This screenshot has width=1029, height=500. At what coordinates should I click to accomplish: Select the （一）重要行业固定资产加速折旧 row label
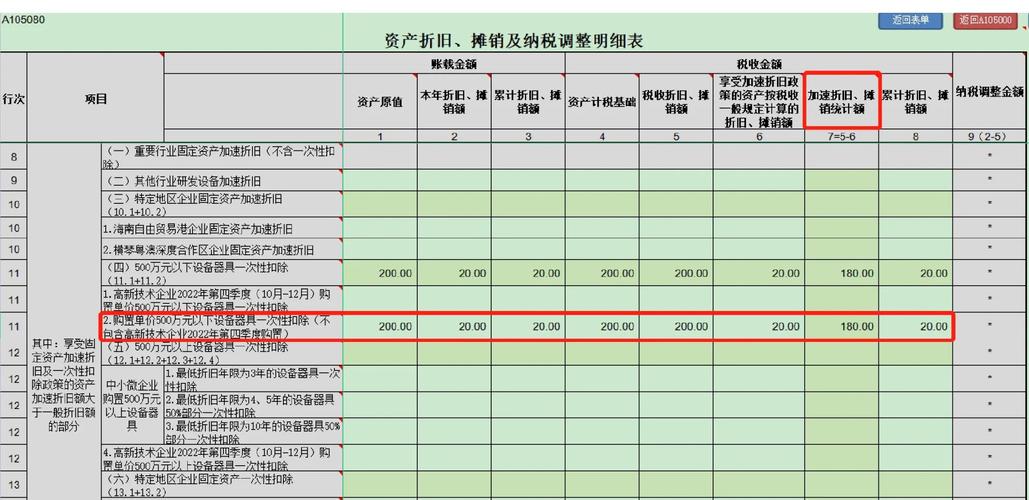[x=220, y=156]
